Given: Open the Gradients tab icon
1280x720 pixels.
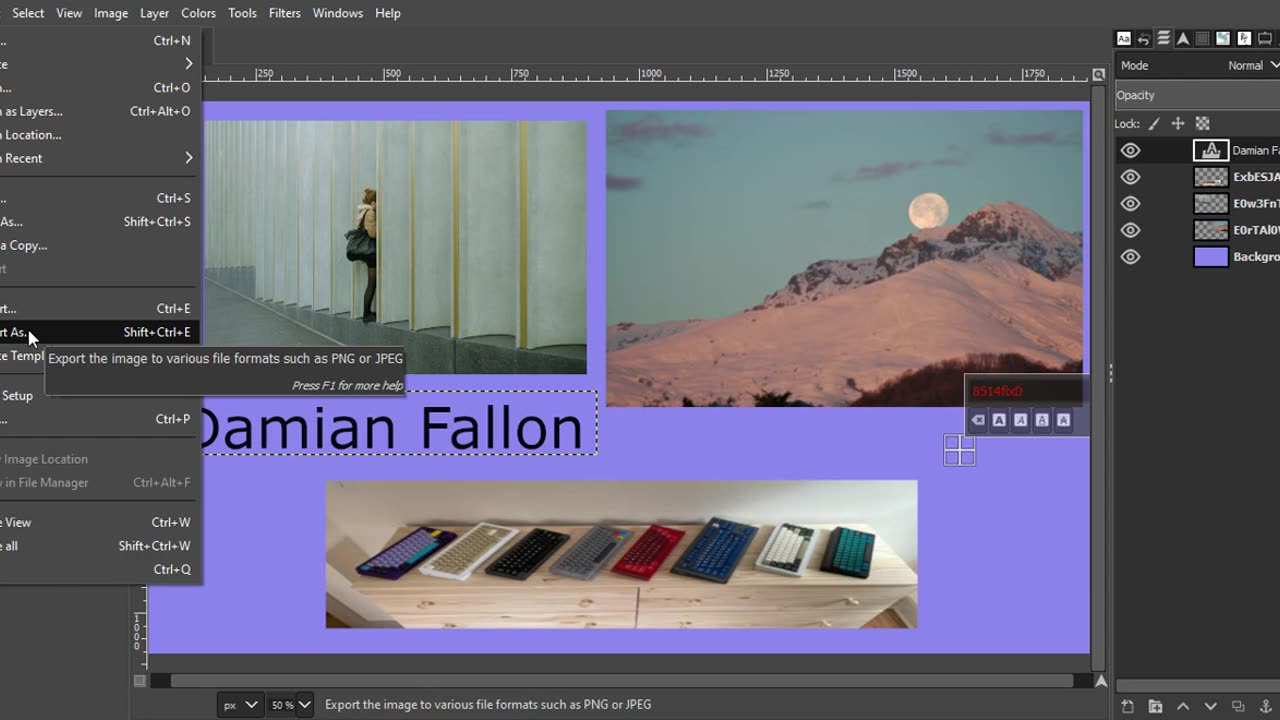Looking at the screenshot, I should [1223, 38].
